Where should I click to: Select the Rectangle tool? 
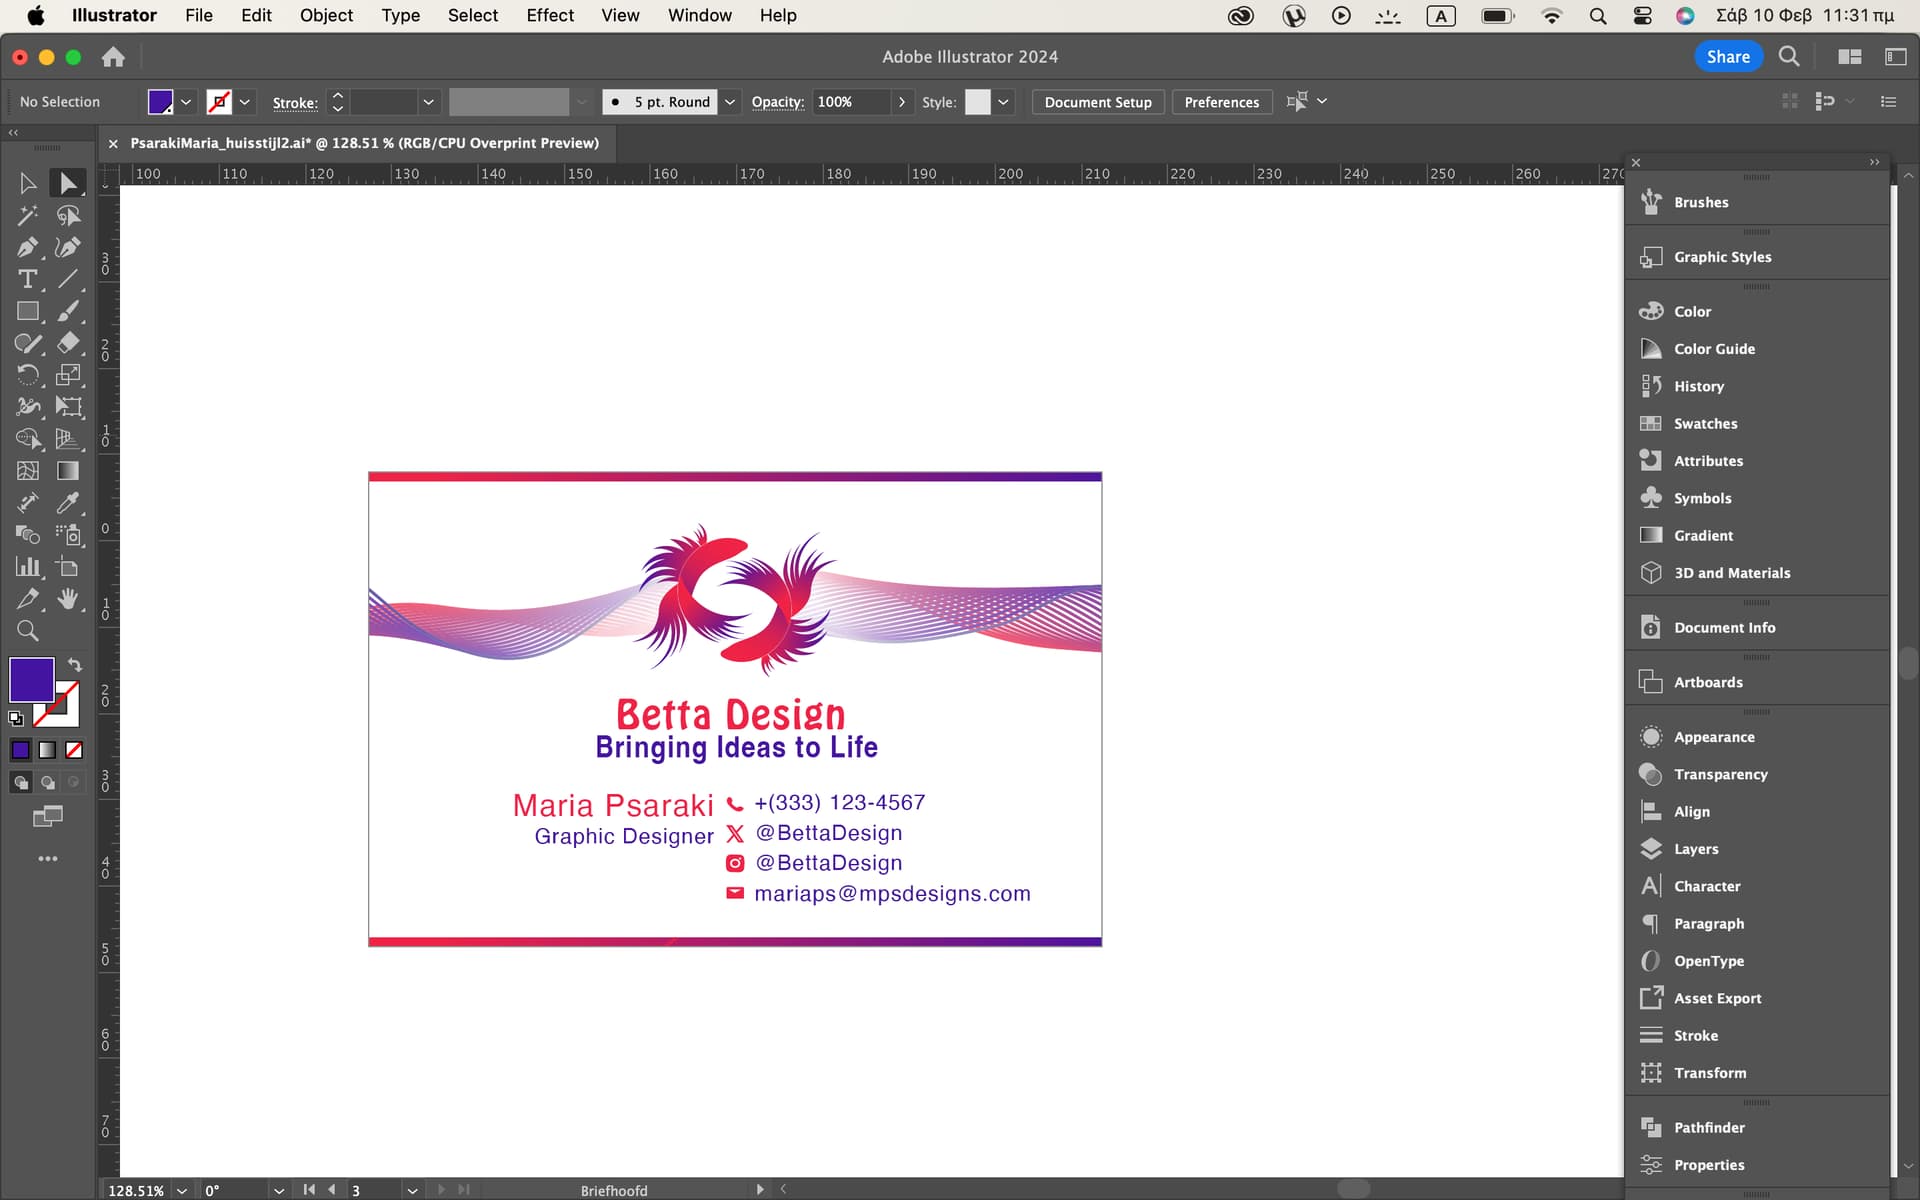[x=27, y=311]
